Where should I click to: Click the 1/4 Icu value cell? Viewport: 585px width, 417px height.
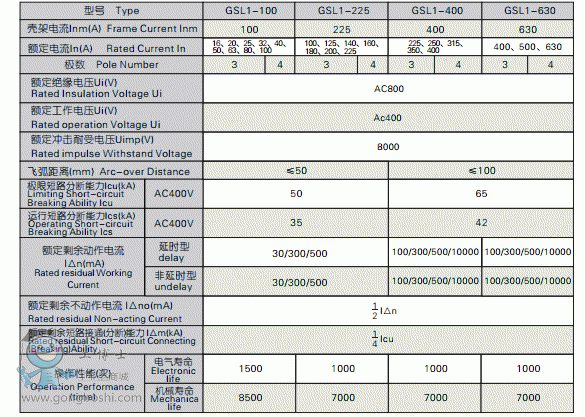[388, 339]
